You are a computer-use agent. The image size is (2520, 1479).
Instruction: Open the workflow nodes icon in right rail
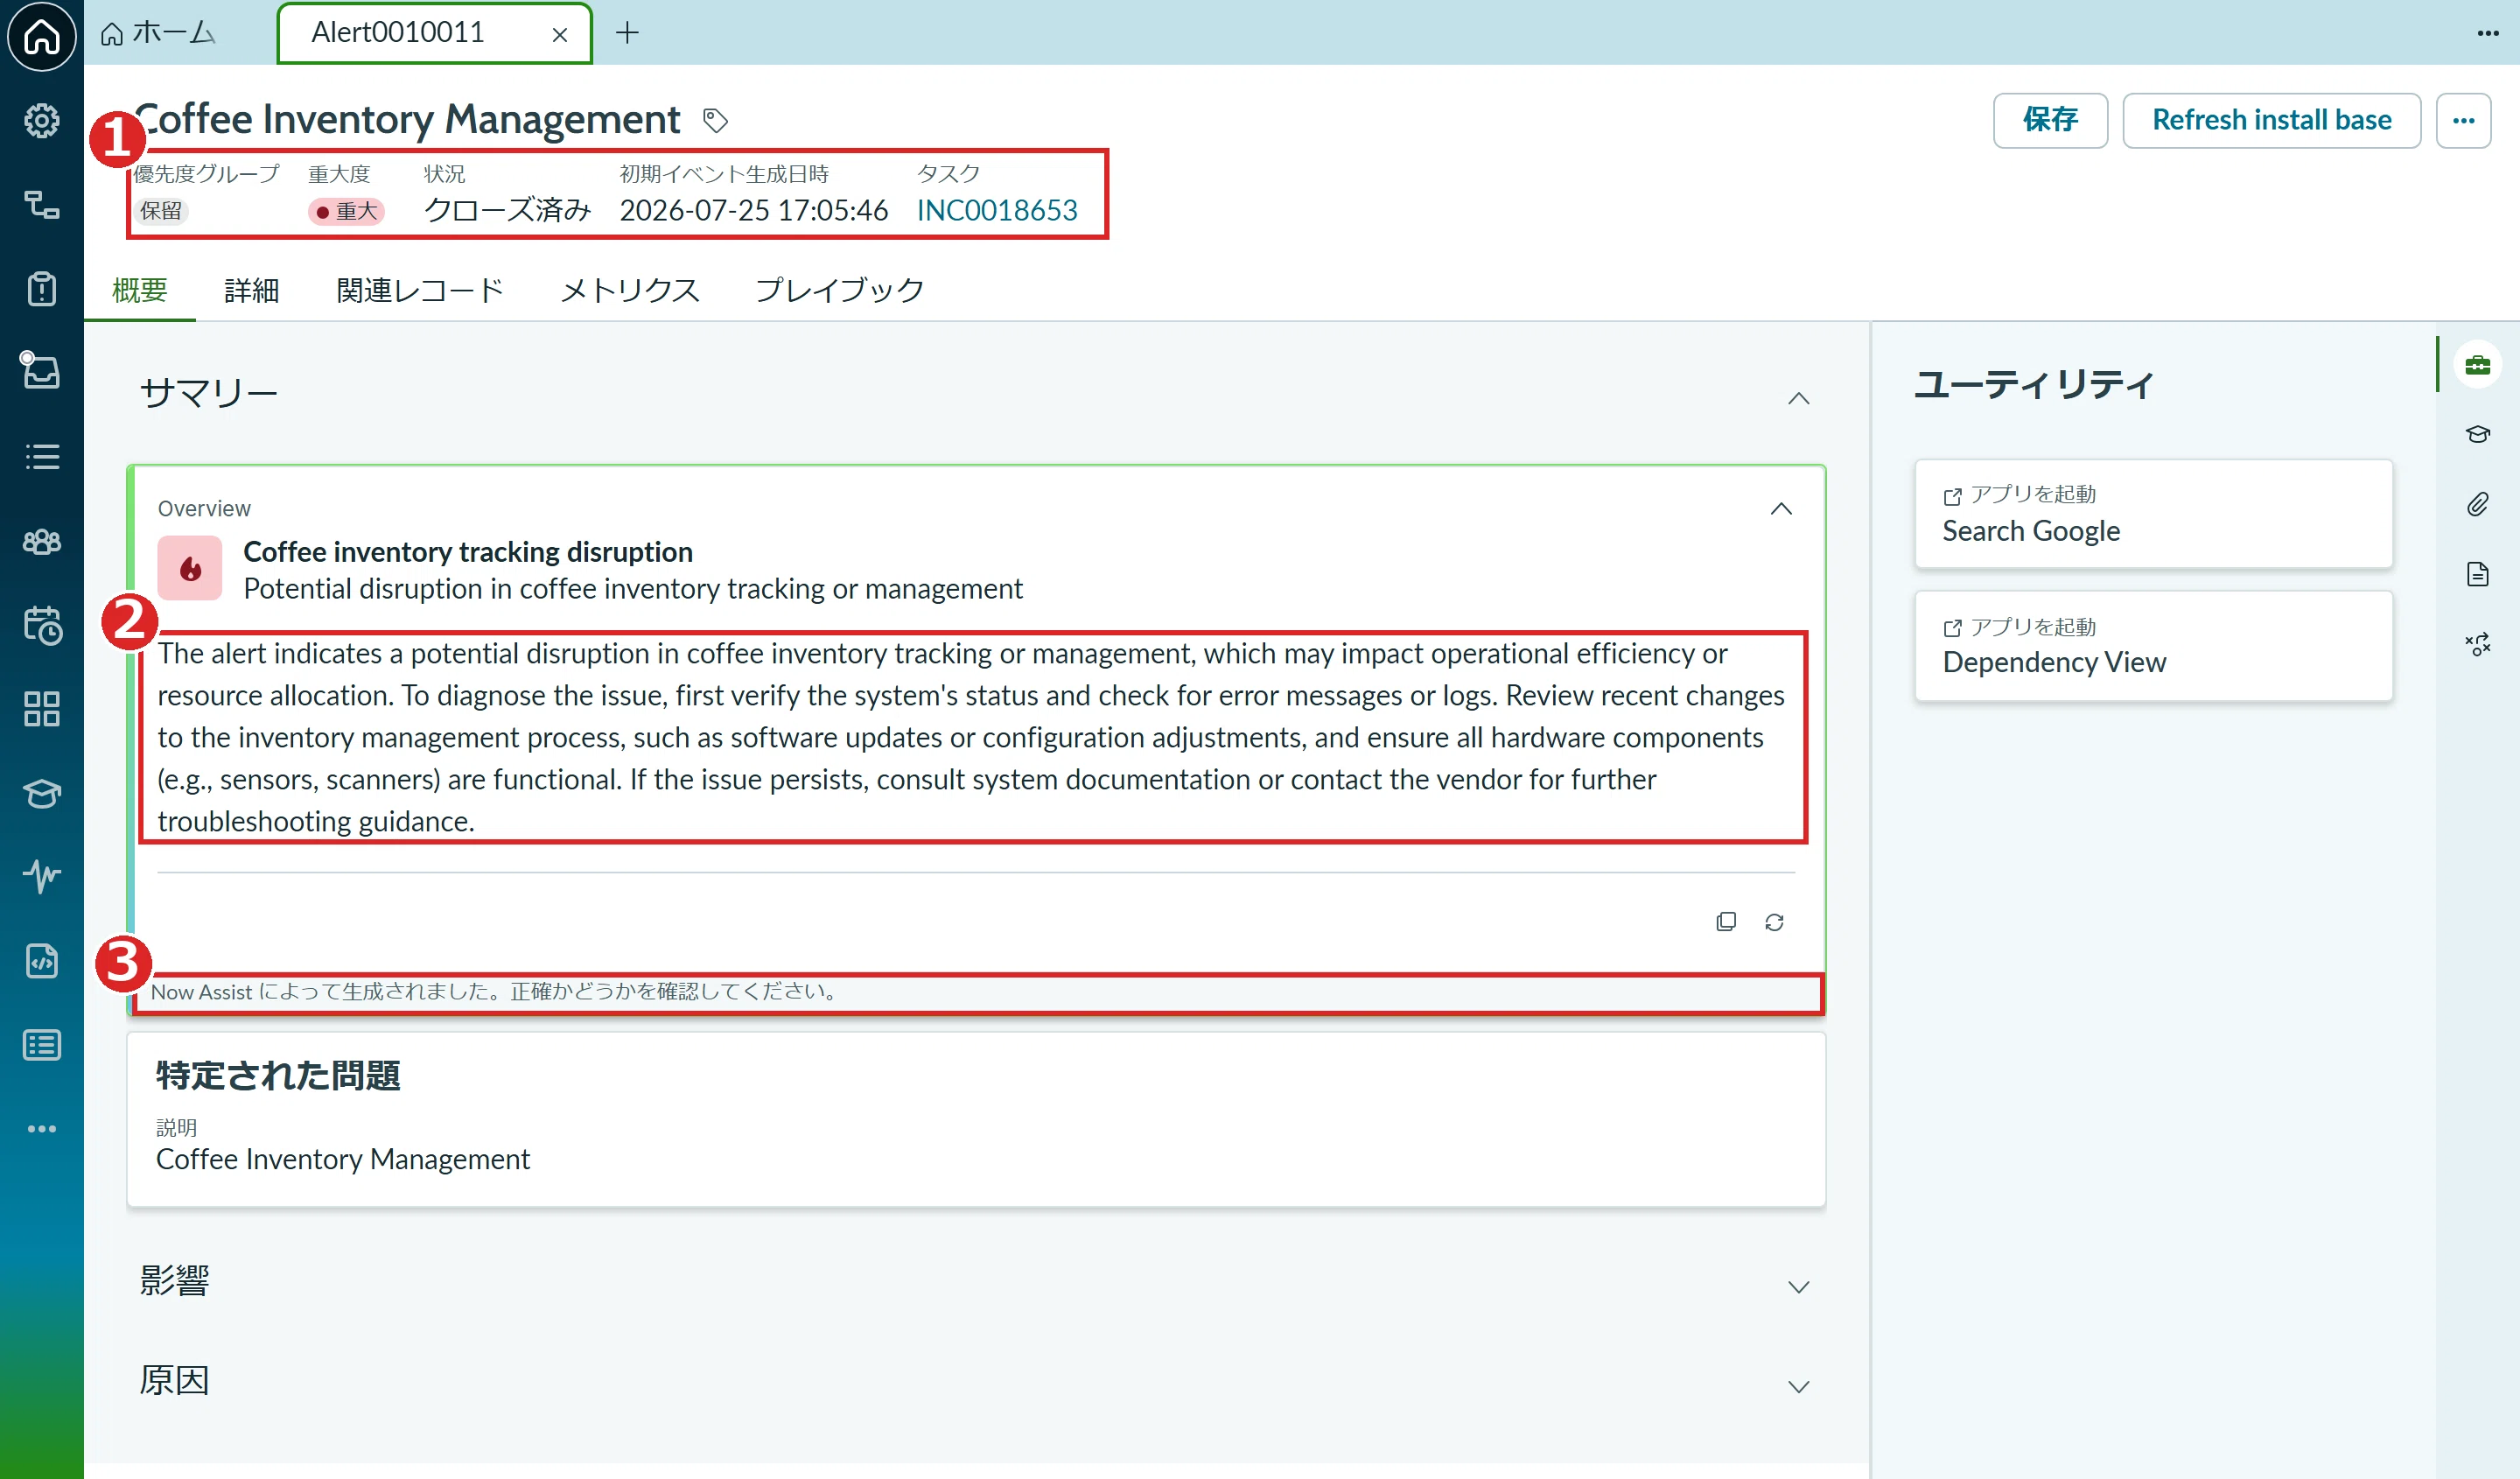coord(2477,644)
